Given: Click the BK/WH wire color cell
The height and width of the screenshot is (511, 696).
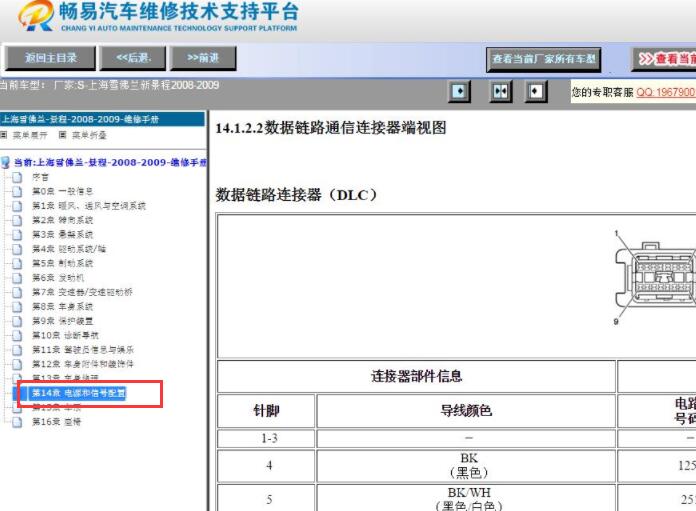Looking at the screenshot, I should click(468, 499).
